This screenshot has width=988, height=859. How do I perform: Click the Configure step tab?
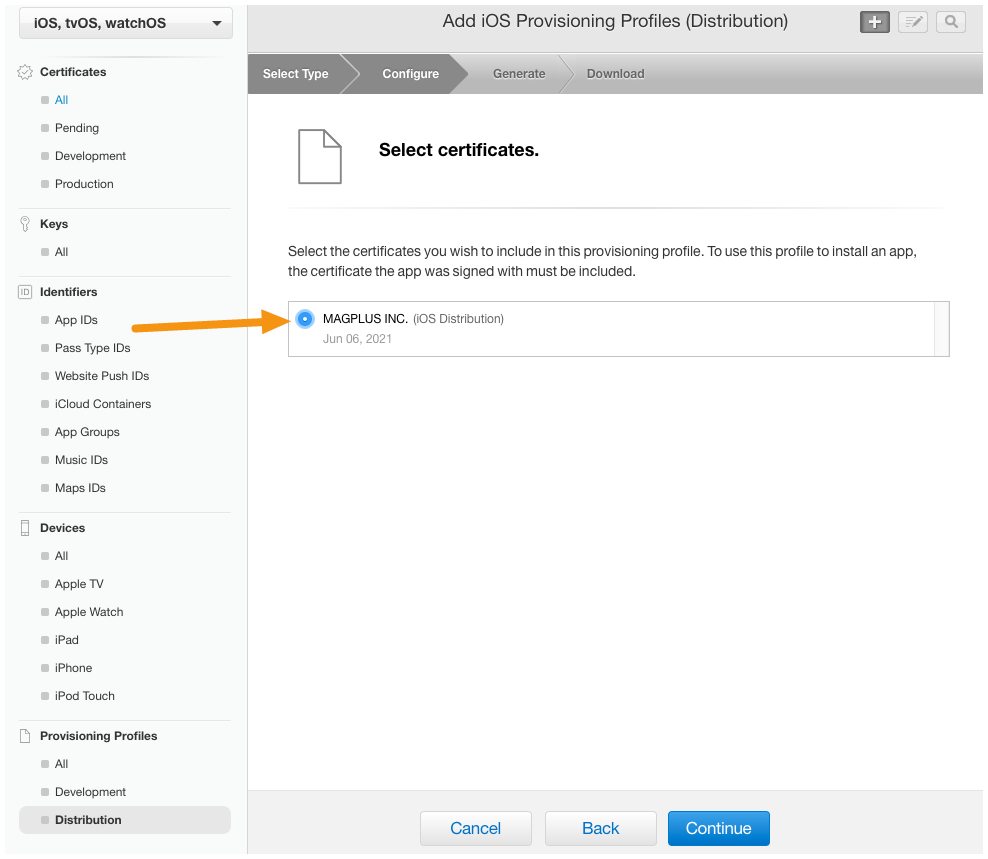410,74
